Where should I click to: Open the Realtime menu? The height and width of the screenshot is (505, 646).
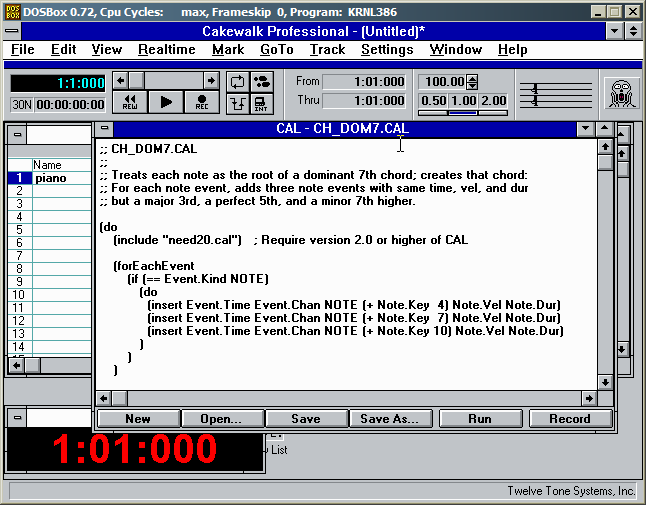[166, 49]
